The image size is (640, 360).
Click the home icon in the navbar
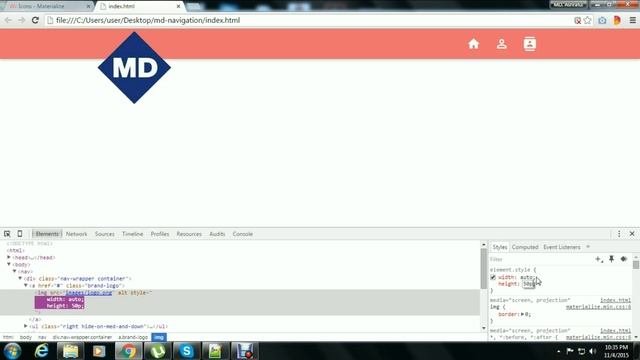473,44
